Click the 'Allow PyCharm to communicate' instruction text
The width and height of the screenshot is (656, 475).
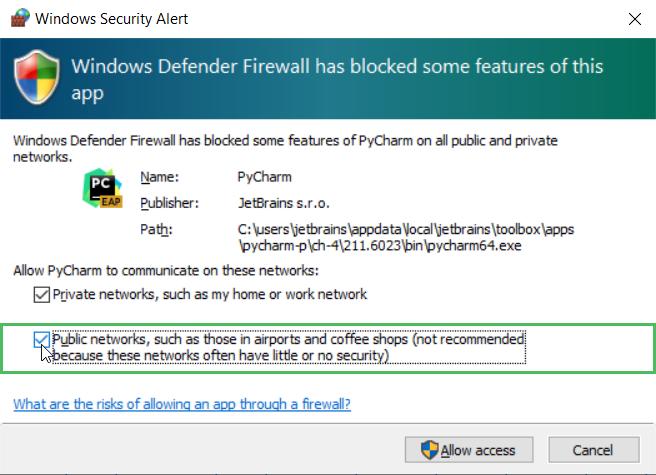pyautogui.click(x=166, y=270)
